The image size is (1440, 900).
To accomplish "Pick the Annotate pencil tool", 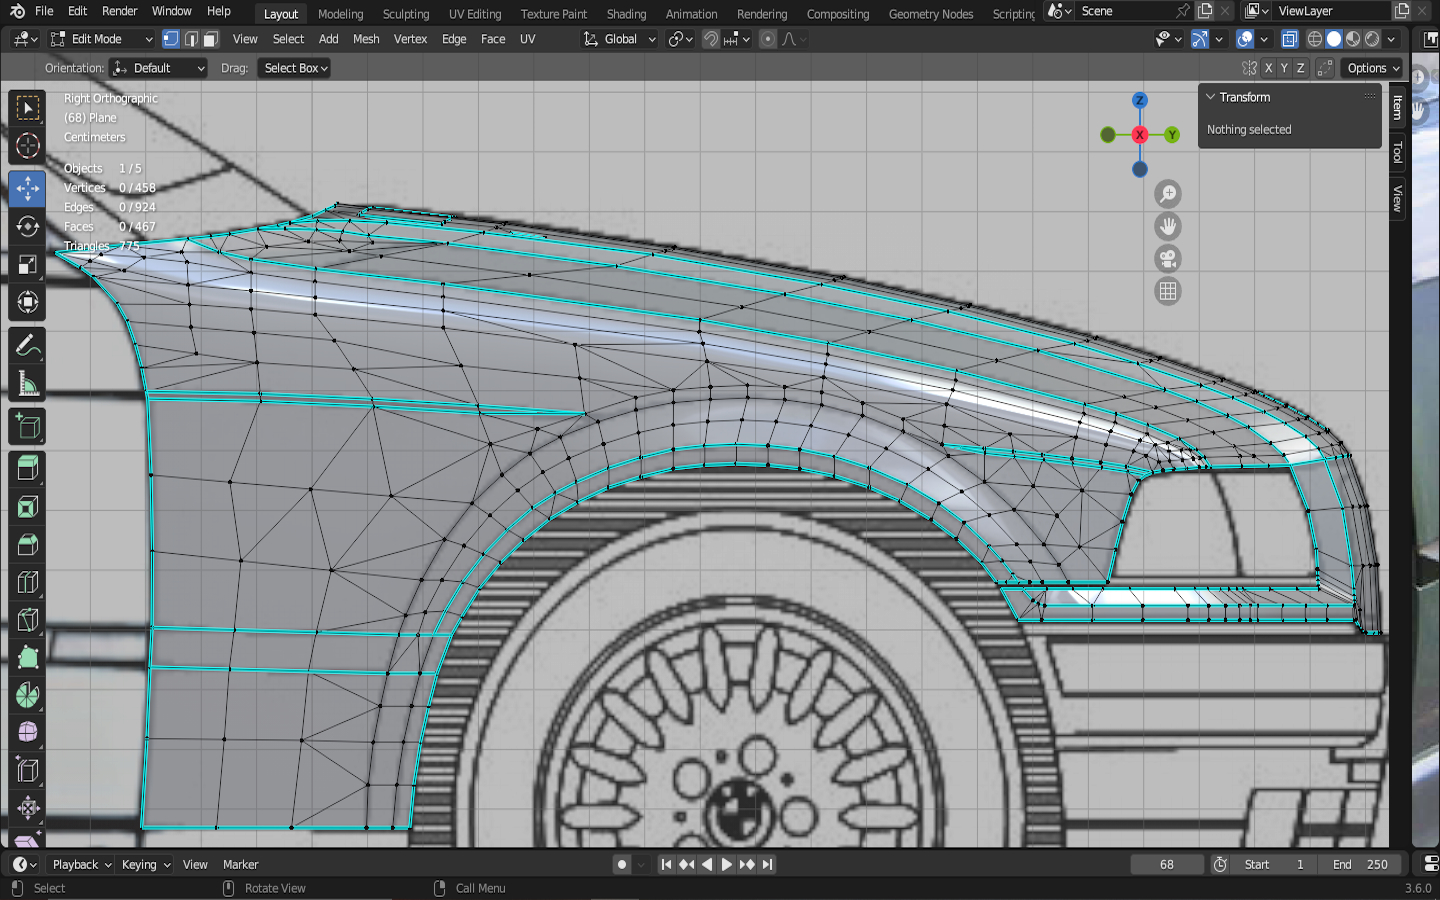I will (x=28, y=346).
